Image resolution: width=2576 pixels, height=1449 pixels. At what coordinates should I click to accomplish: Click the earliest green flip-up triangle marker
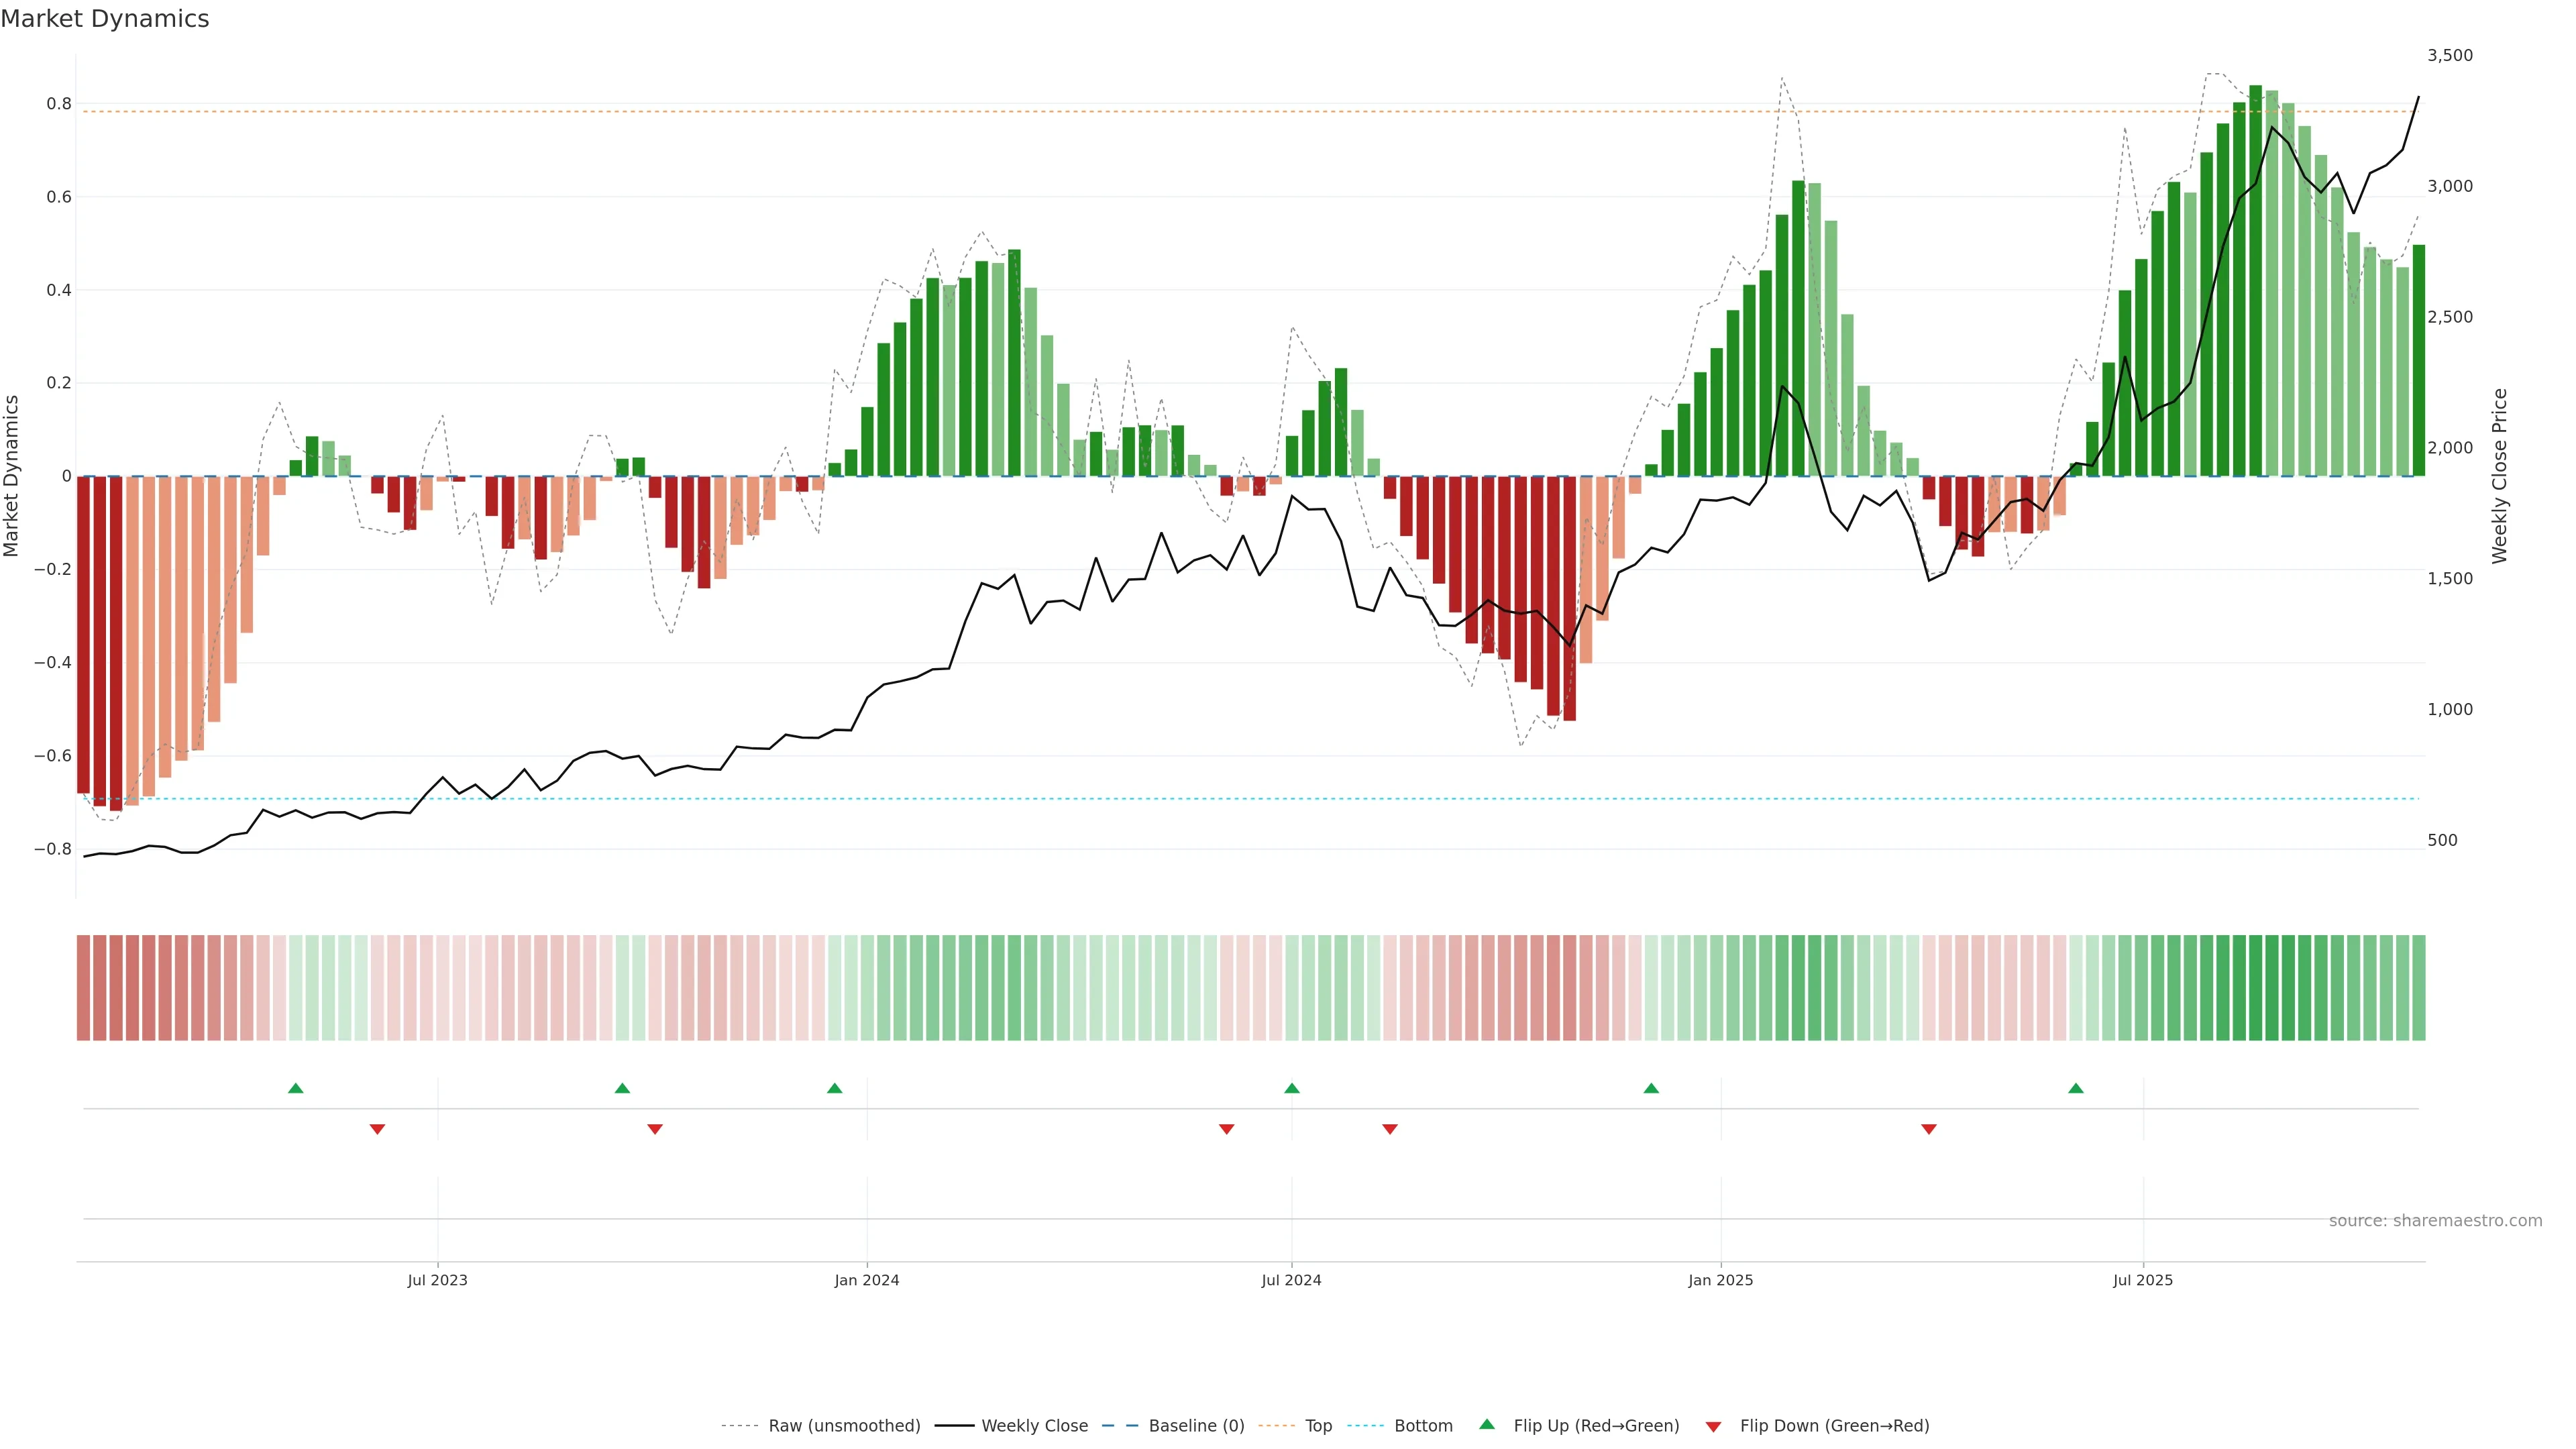(295, 1088)
